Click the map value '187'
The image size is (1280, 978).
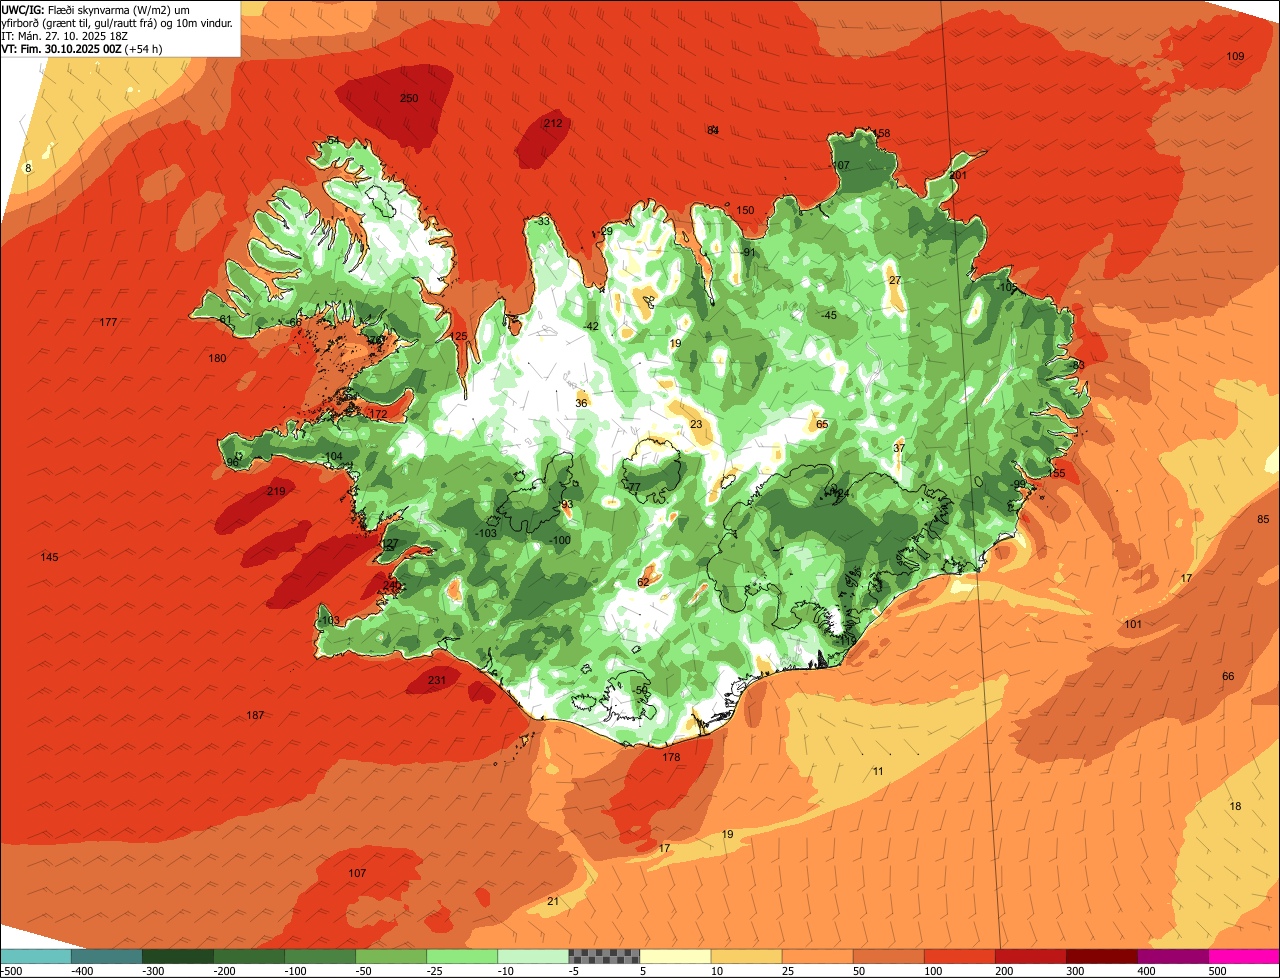click(x=255, y=715)
